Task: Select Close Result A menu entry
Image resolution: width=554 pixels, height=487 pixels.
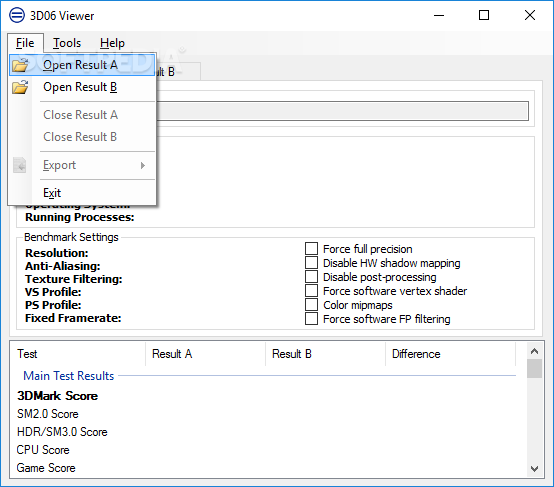Action: coord(82,115)
